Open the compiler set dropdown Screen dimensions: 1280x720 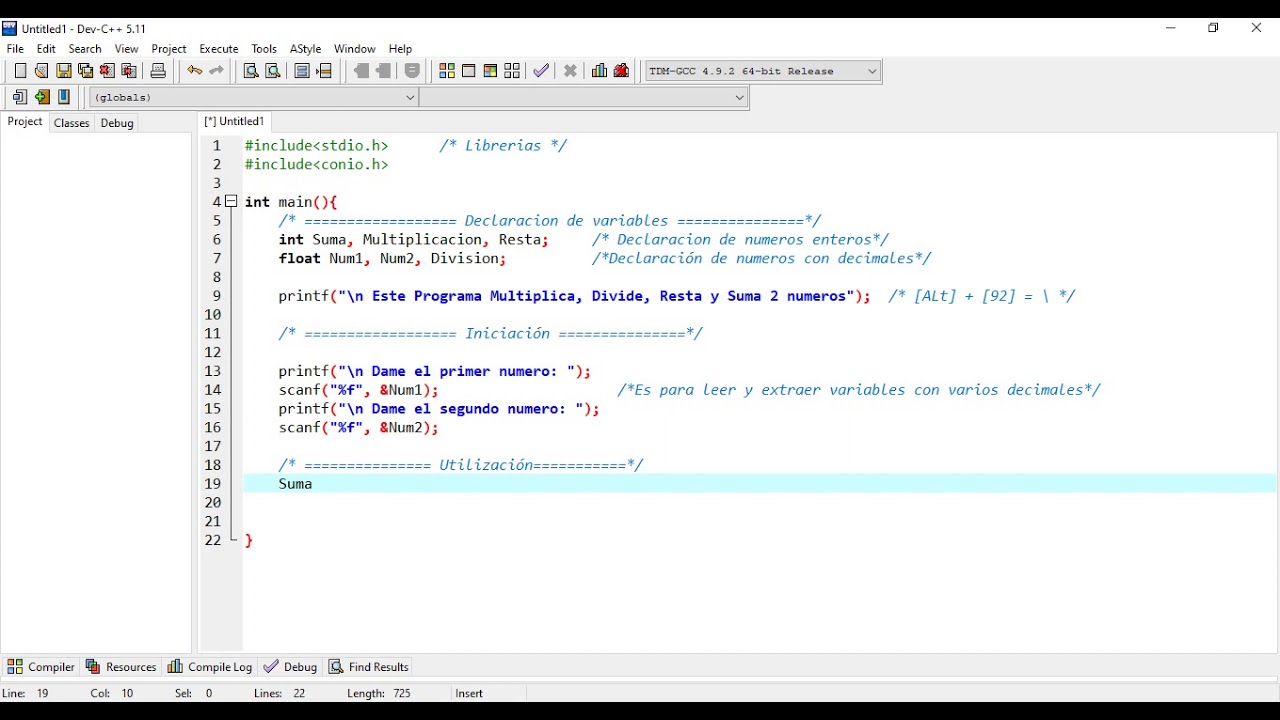(763, 71)
